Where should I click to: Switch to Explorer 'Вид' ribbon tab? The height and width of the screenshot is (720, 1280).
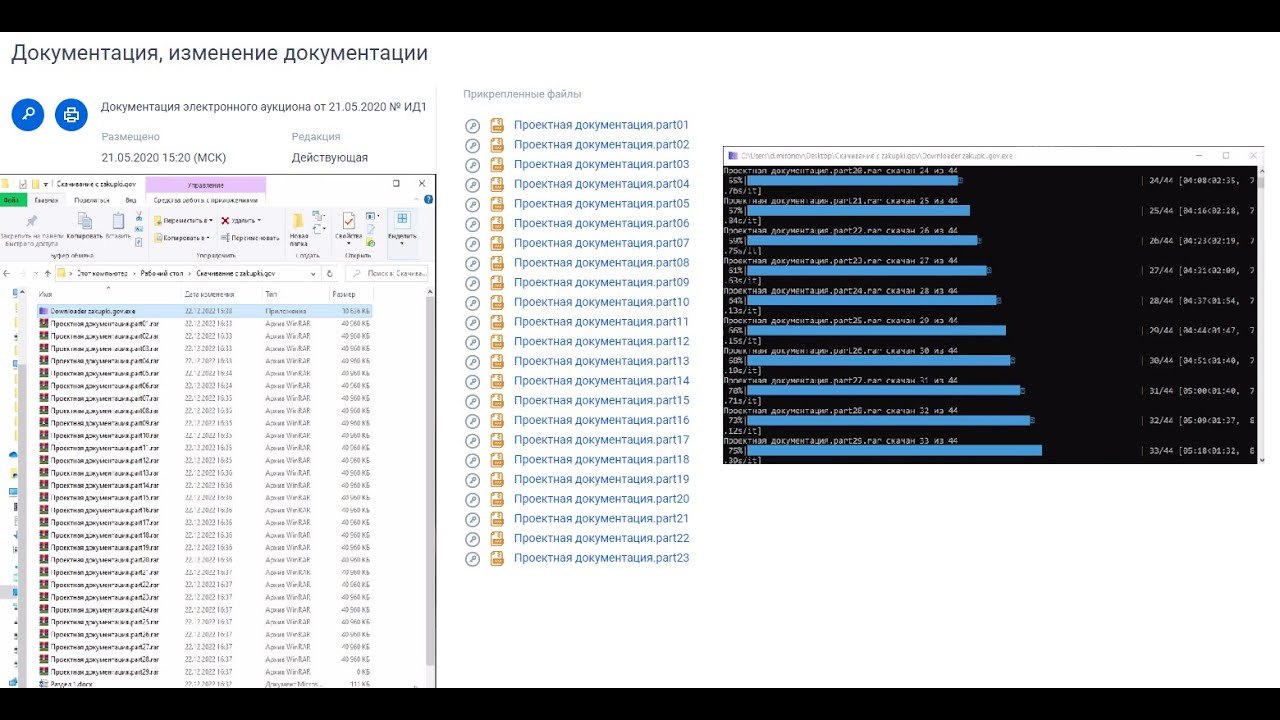pos(131,200)
